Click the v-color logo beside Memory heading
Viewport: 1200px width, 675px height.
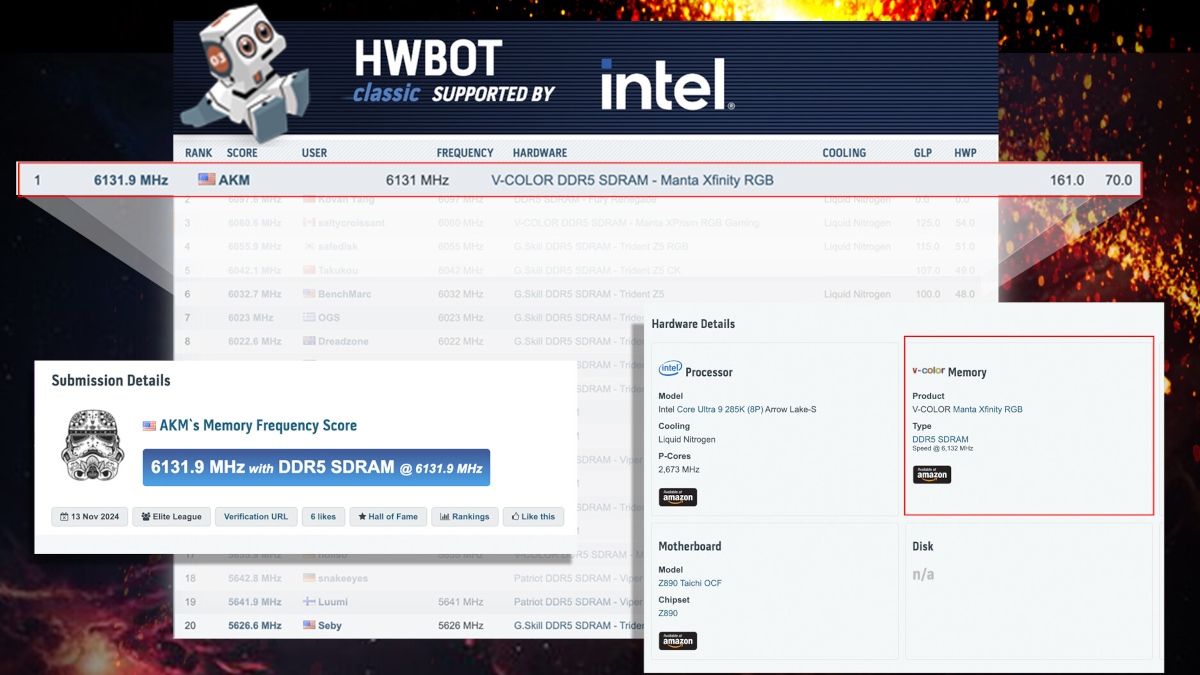click(x=928, y=371)
